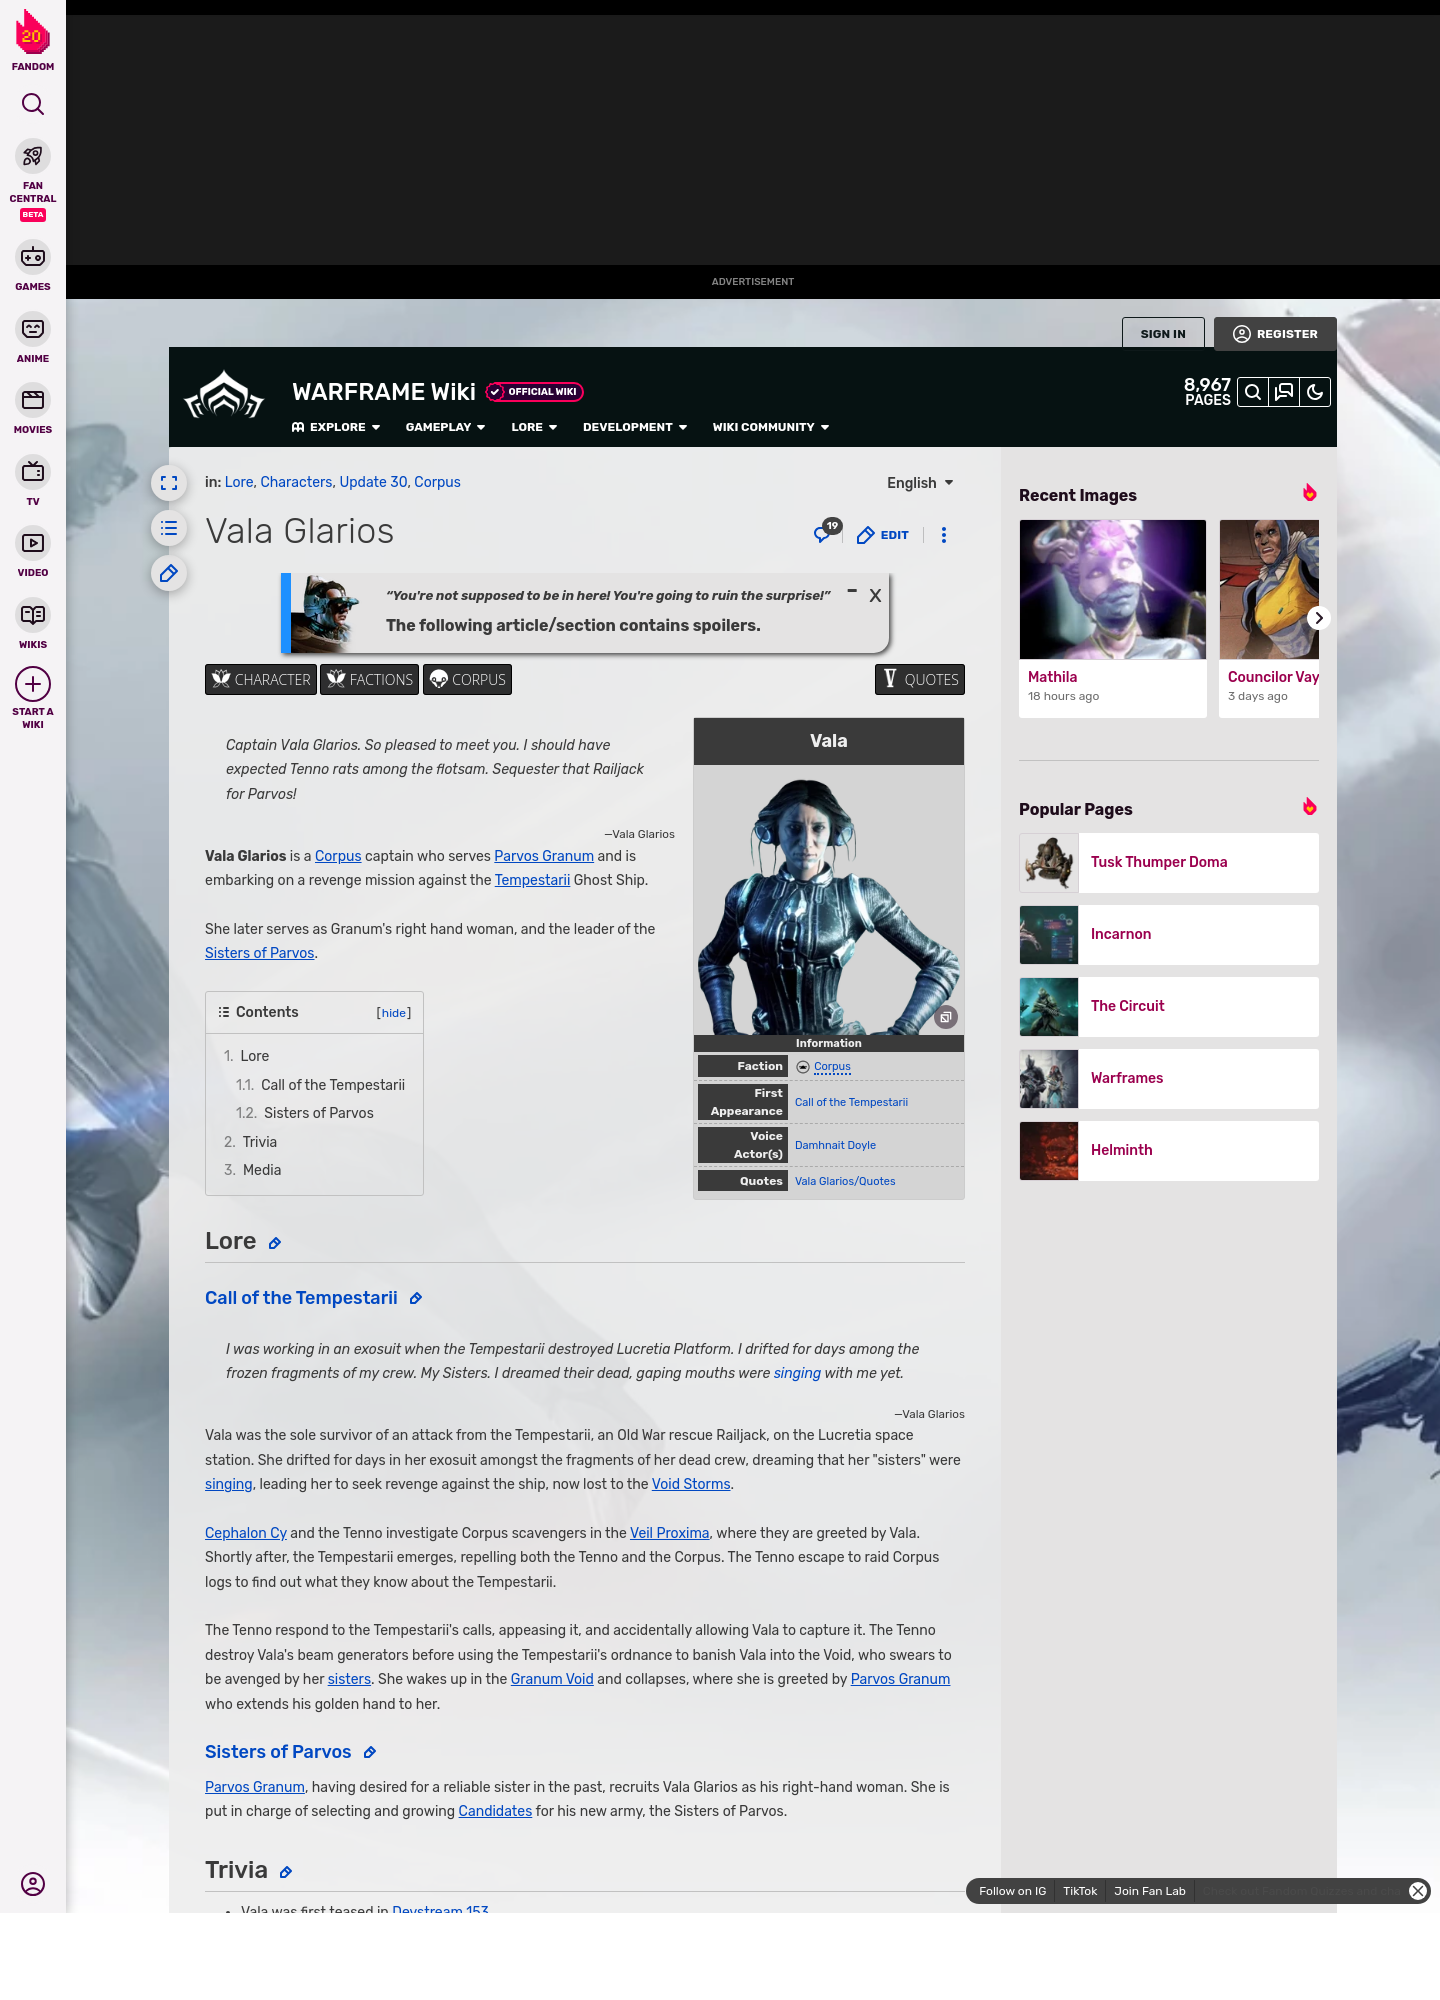Toggle dark theme with moon icon

coord(1315,392)
